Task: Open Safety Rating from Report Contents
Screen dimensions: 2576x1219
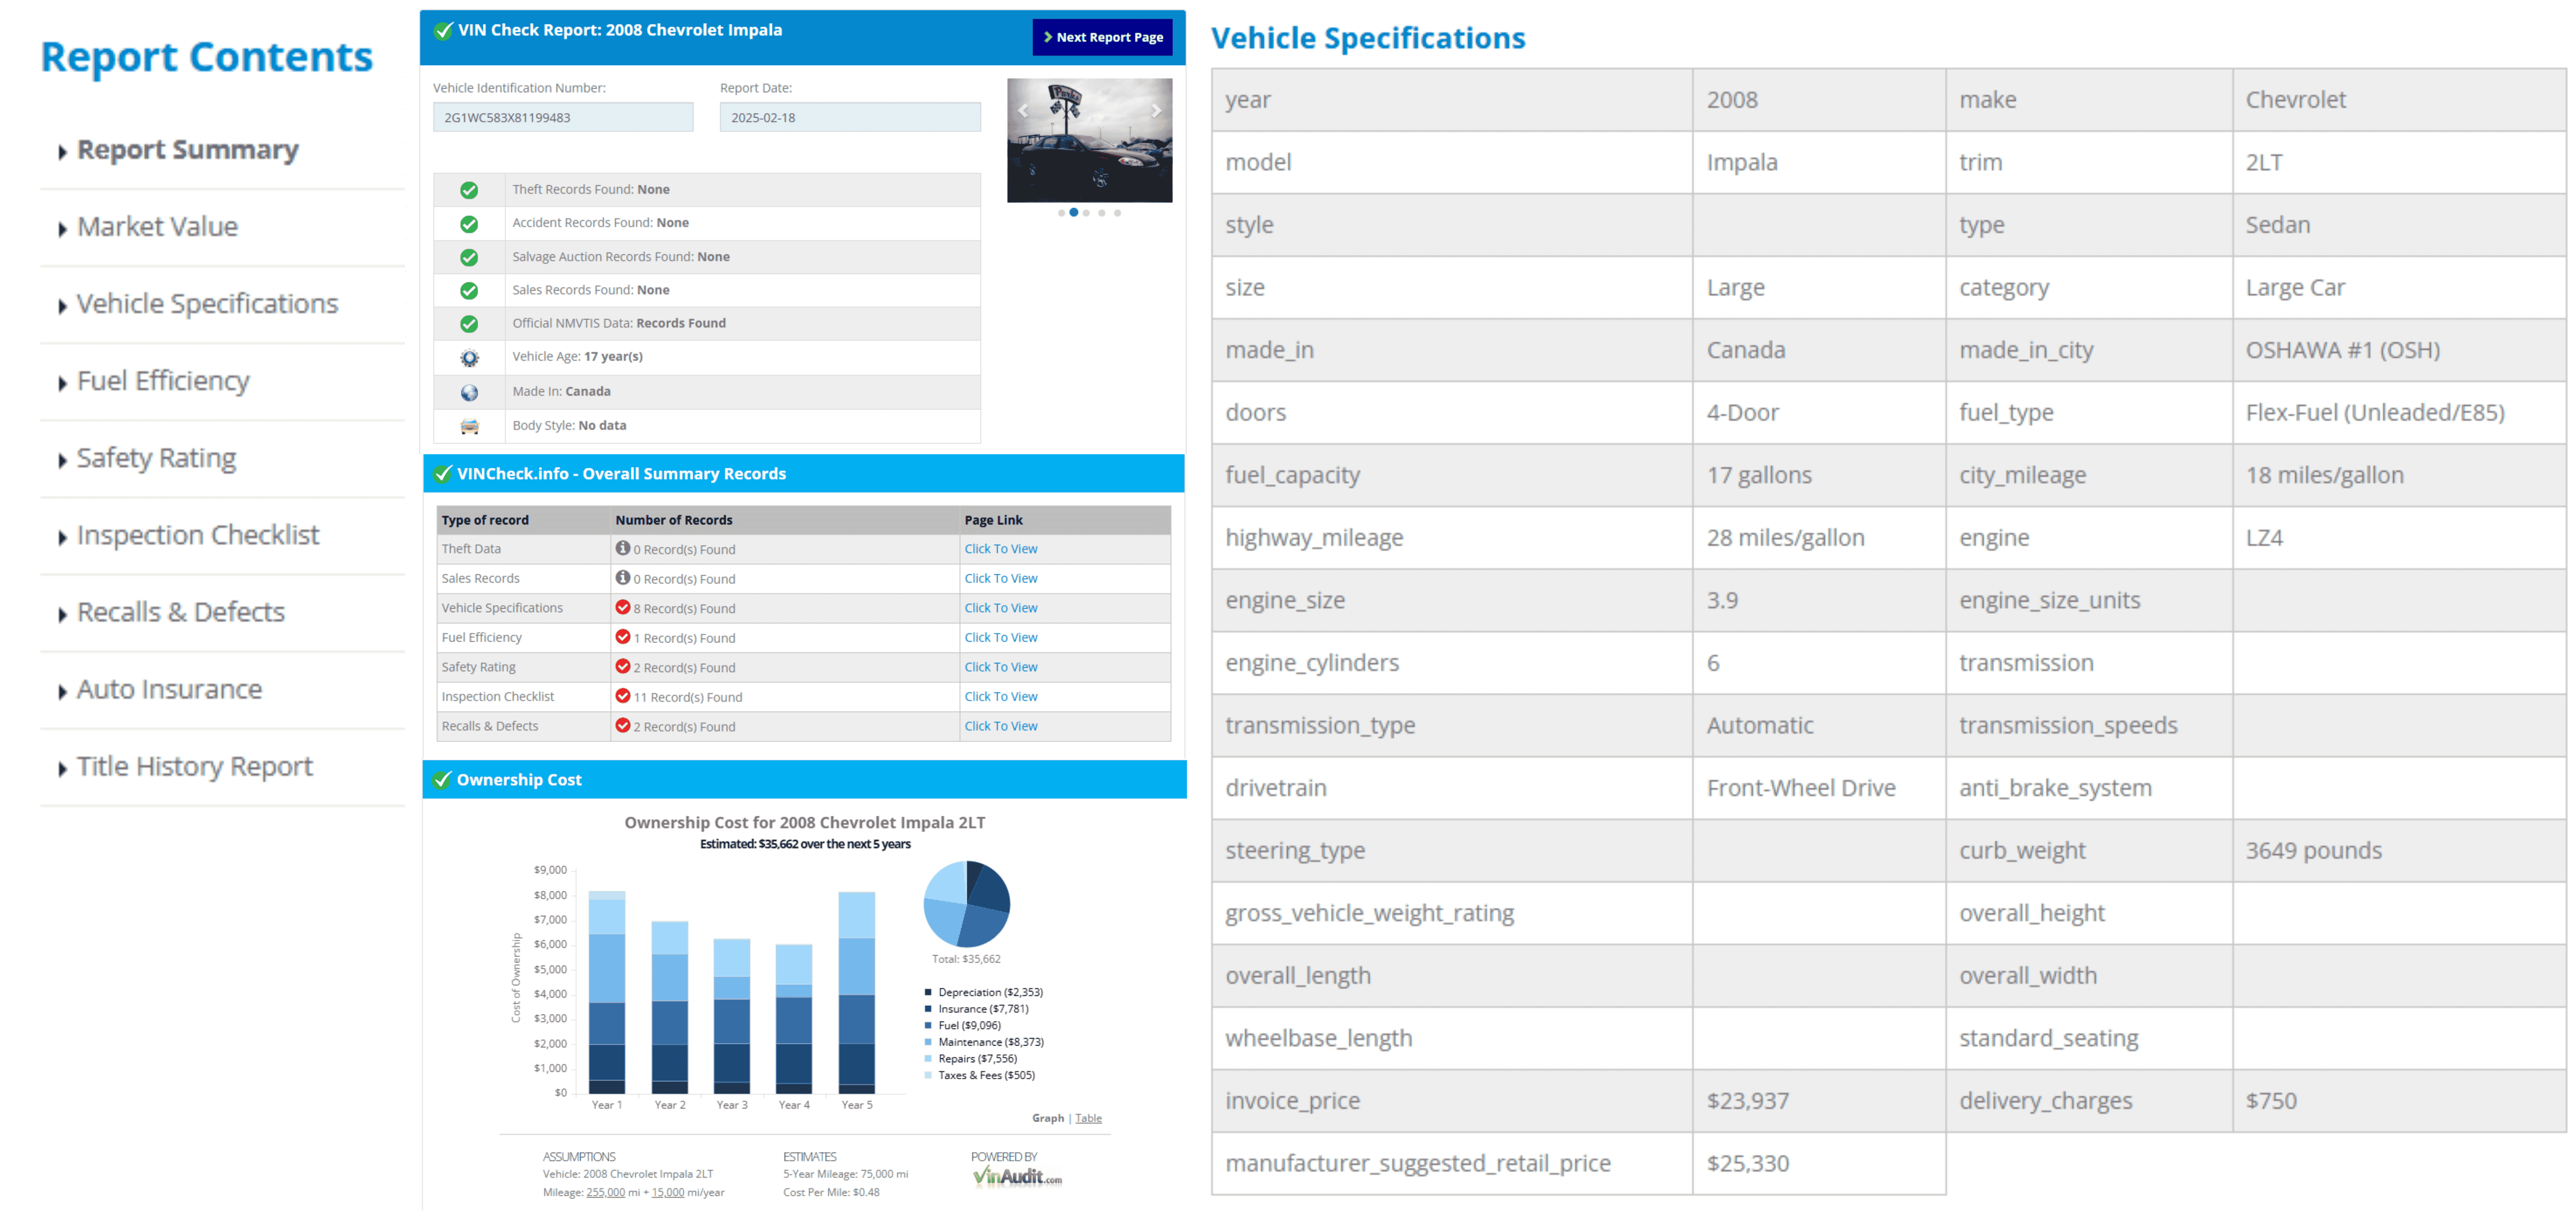Action: pos(156,459)
